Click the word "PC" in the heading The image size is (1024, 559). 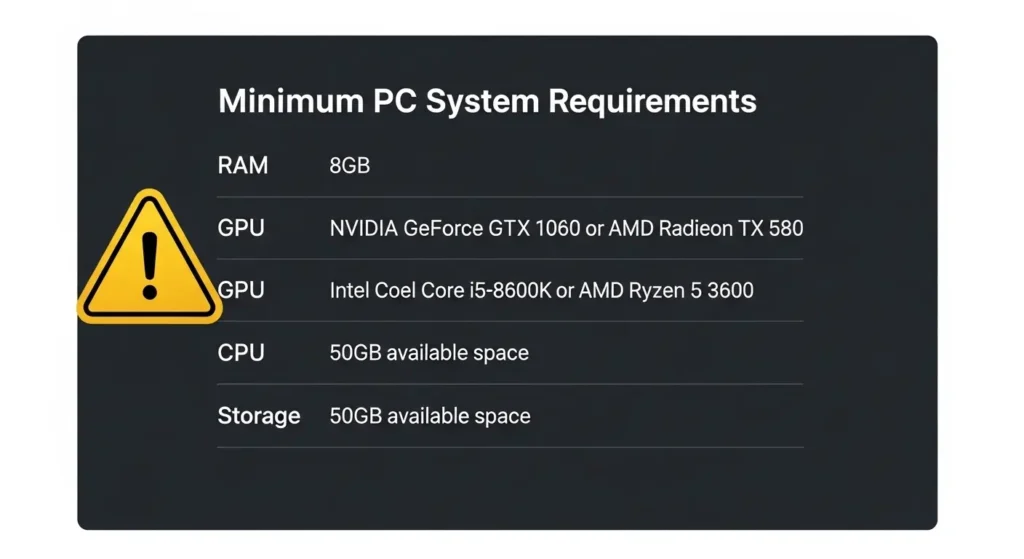pos(394,101)
